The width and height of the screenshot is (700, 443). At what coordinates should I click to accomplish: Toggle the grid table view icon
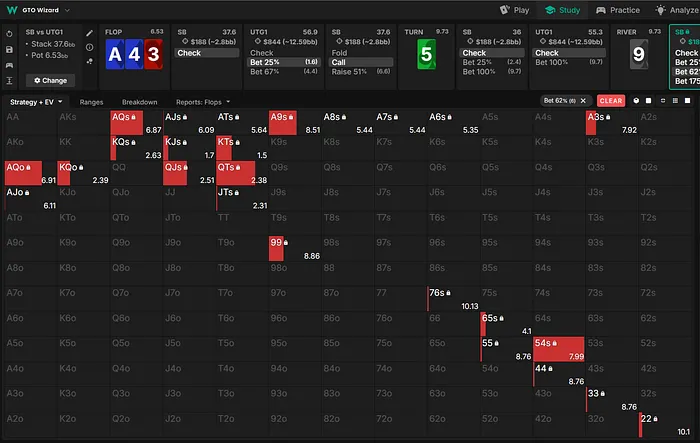675,101
